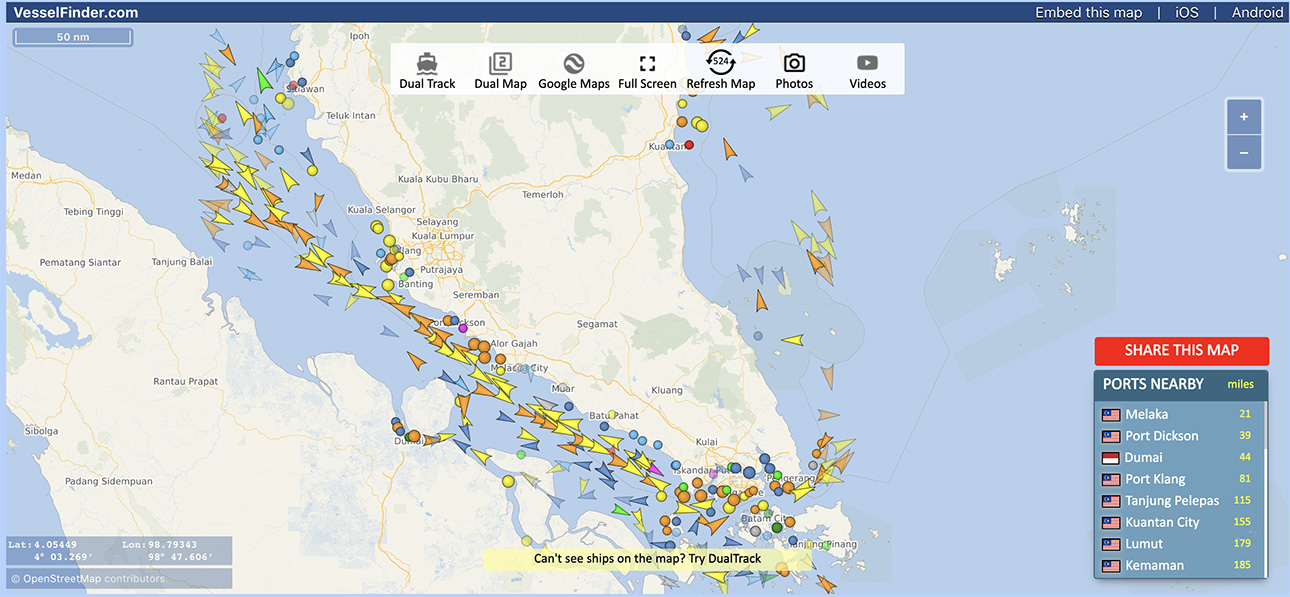The width and height of the screenshot is (1290, 597).
Task: Open the Photos camera icon
Action: (794, 64)
